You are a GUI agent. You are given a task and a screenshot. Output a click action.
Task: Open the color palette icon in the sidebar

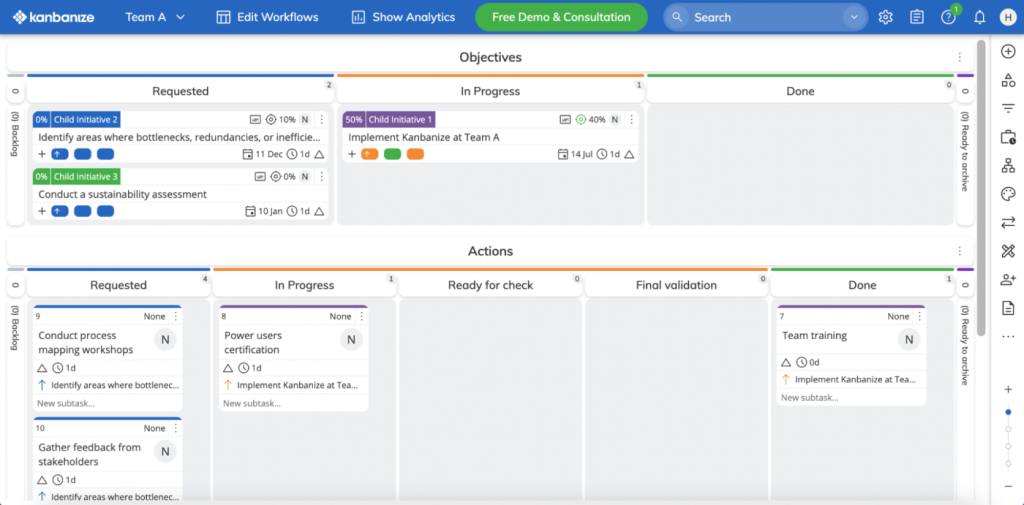tap(1008, 194)
